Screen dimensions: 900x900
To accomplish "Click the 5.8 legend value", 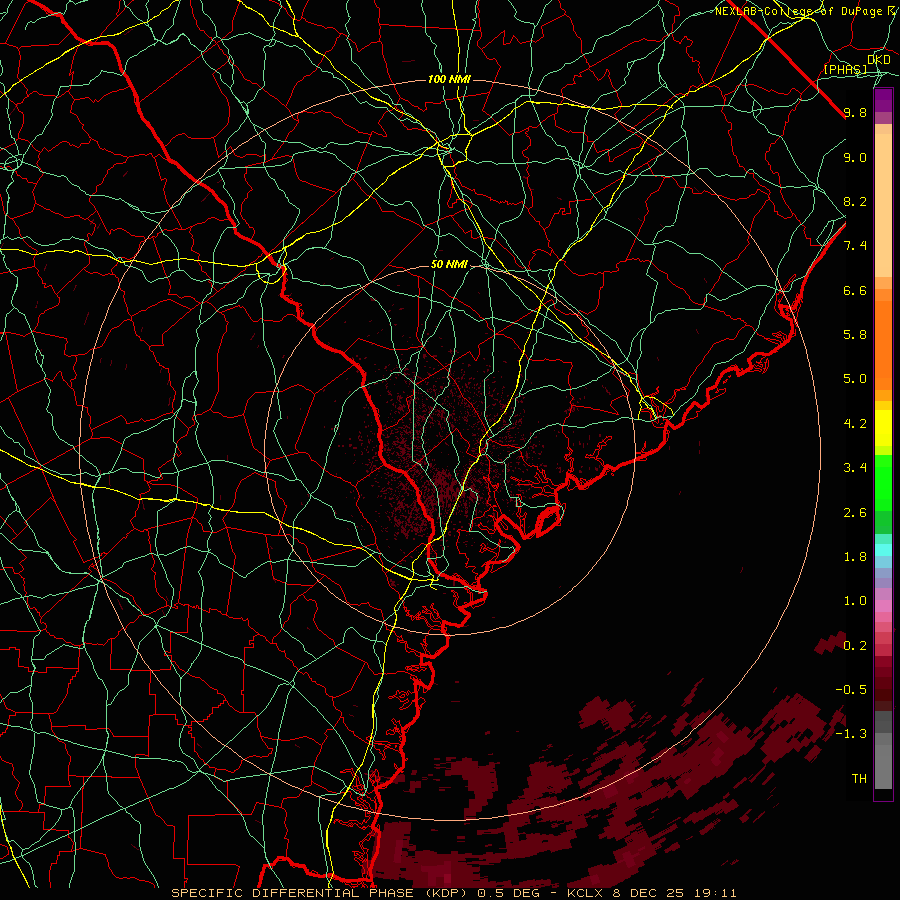I will coord(855,335).
